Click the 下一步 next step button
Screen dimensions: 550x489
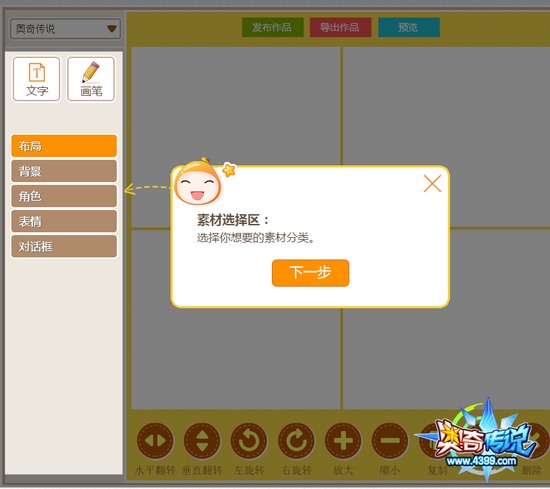click(310, 273)
